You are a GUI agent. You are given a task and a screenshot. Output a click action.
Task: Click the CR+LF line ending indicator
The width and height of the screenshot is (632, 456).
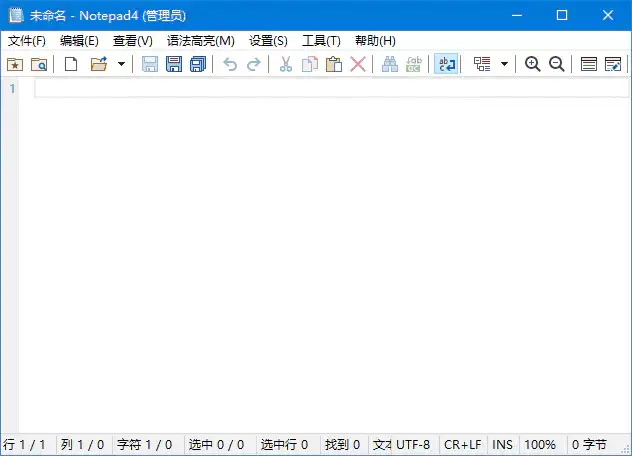click(463, 445)
